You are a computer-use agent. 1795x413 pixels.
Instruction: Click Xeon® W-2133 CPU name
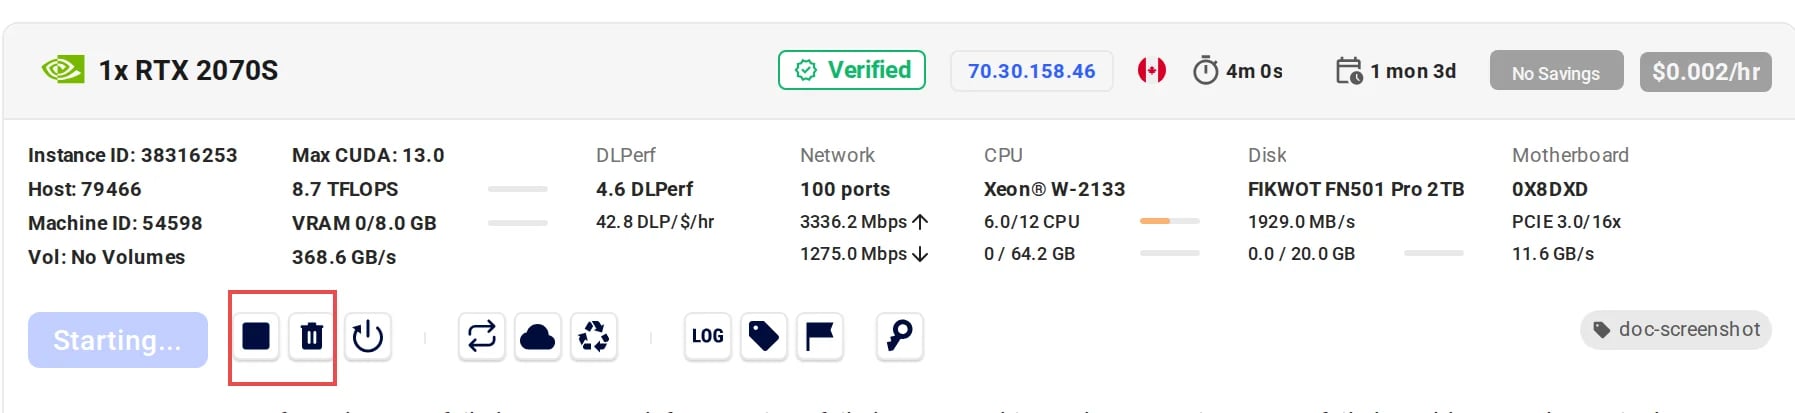(1055, 189)
